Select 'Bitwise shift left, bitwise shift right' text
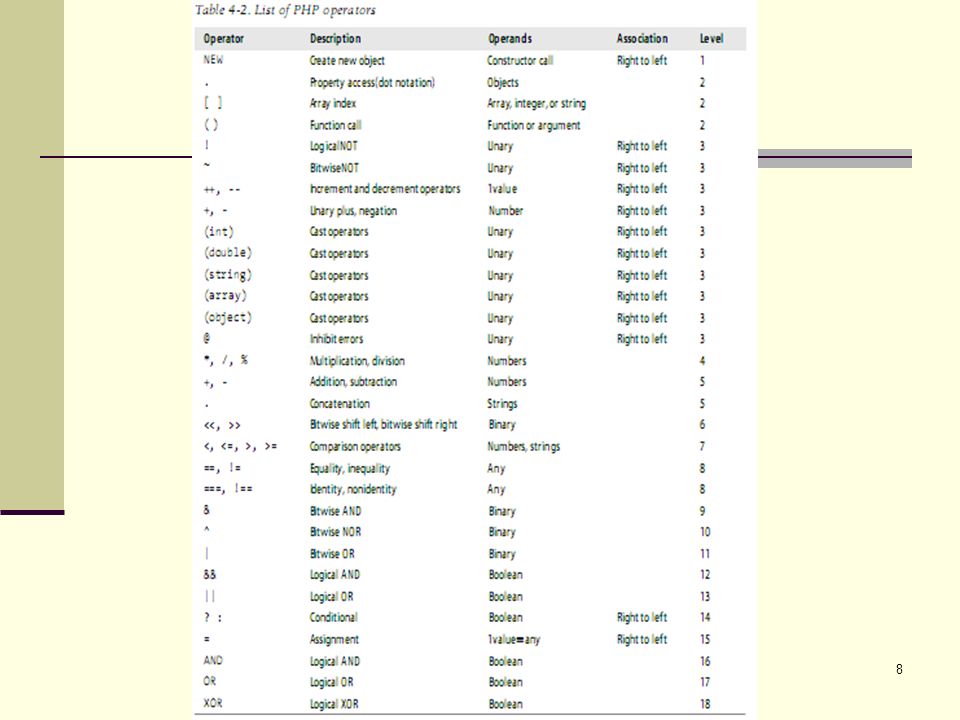960x720 pixels. coord(384,425)
